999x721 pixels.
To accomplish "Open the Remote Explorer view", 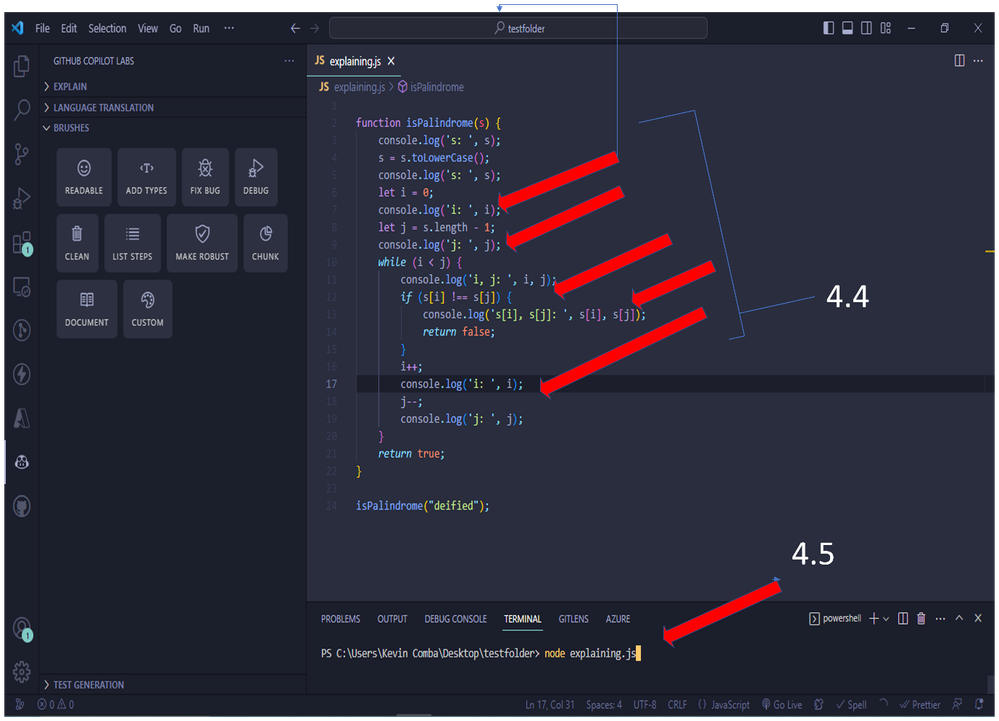I will (22, 287).
